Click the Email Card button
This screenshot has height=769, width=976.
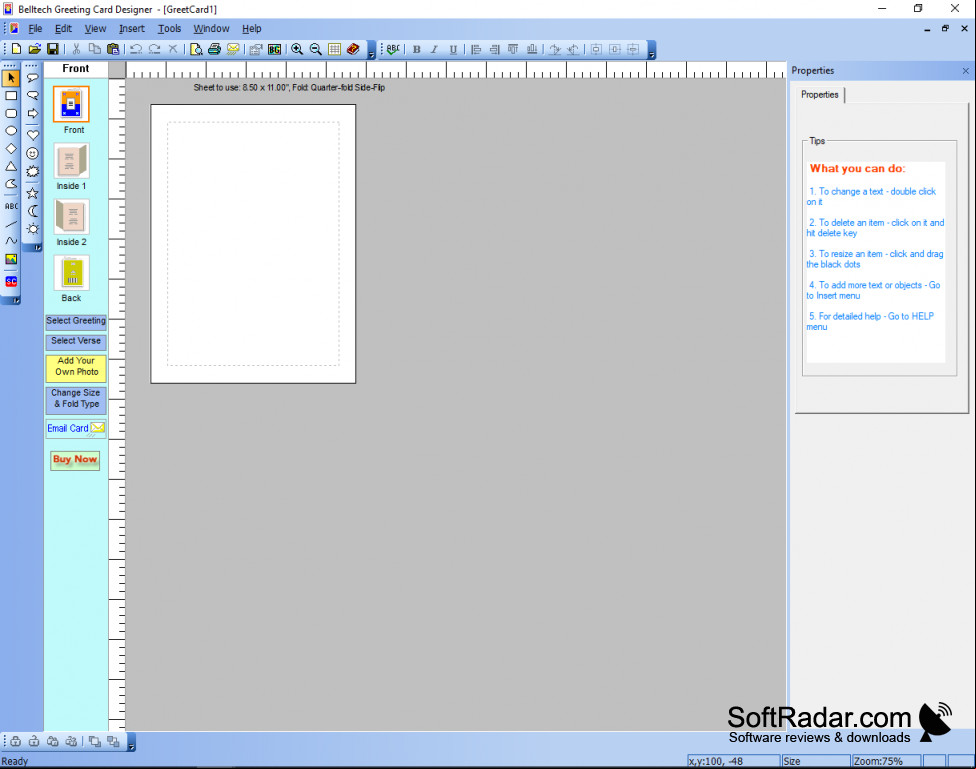[76, 428]
